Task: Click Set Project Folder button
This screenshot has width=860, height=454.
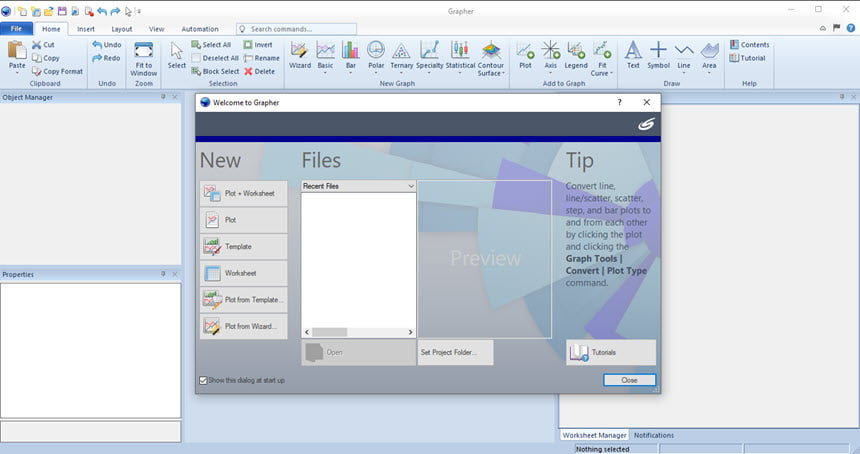Action: [x=455, y=353]
